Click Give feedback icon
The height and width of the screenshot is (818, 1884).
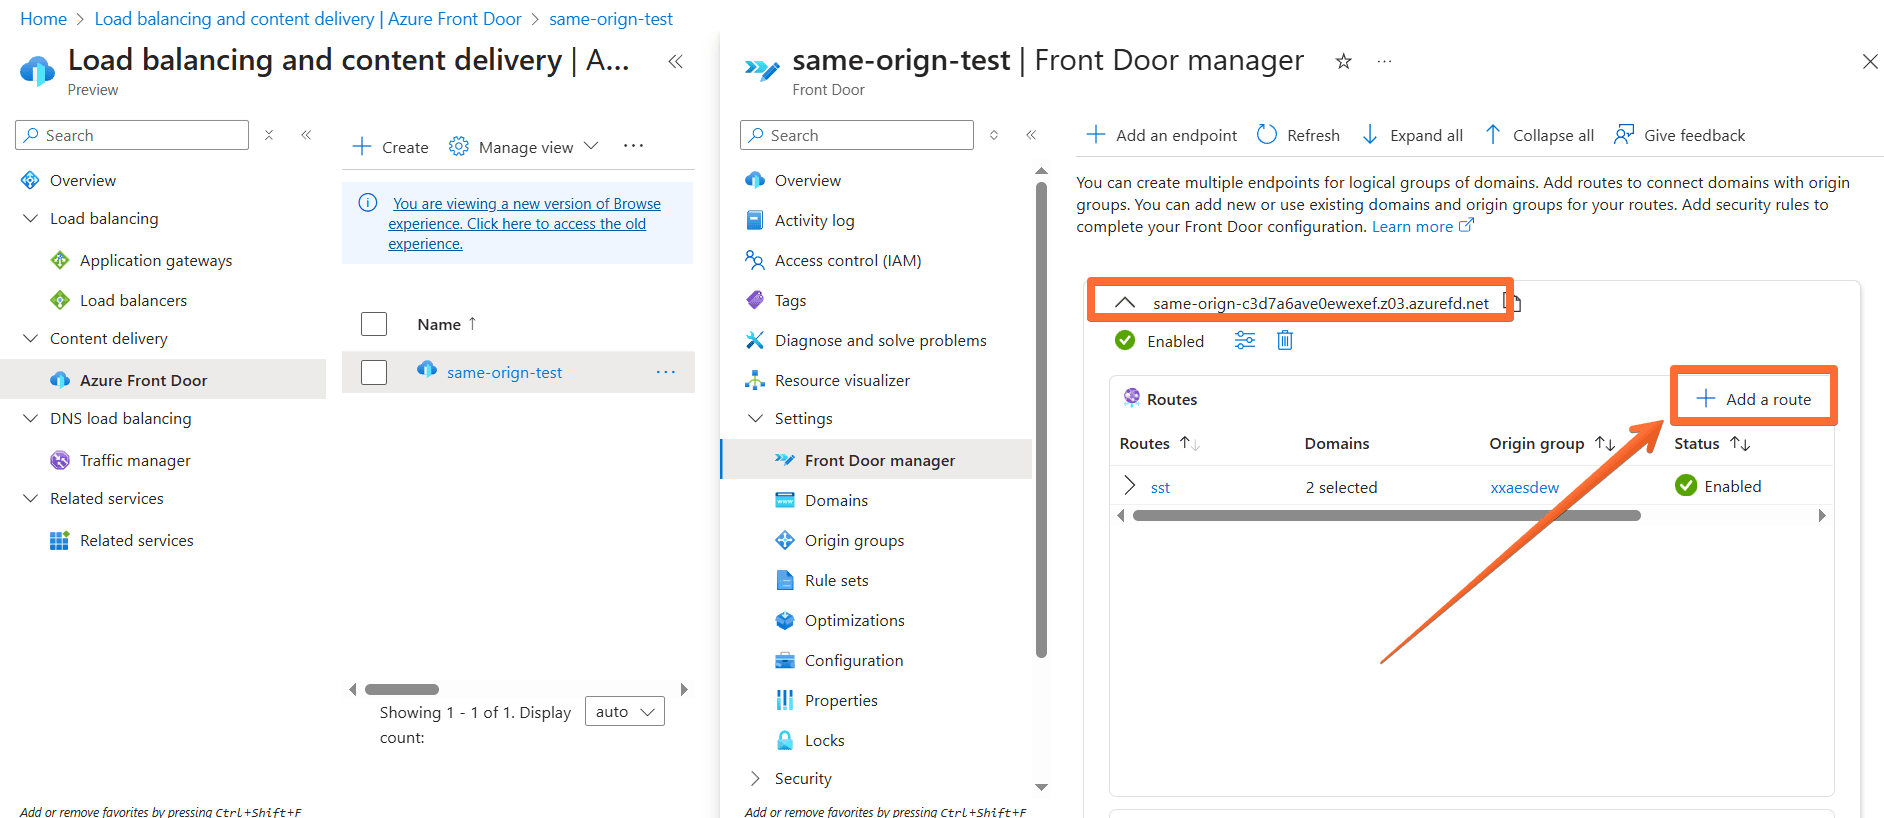coord(1624,135)
